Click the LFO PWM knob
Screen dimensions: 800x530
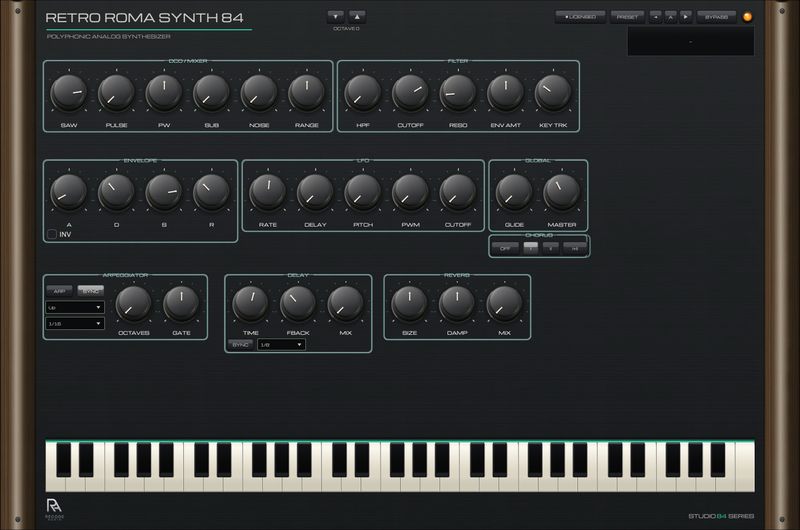(x=410, y=192)
